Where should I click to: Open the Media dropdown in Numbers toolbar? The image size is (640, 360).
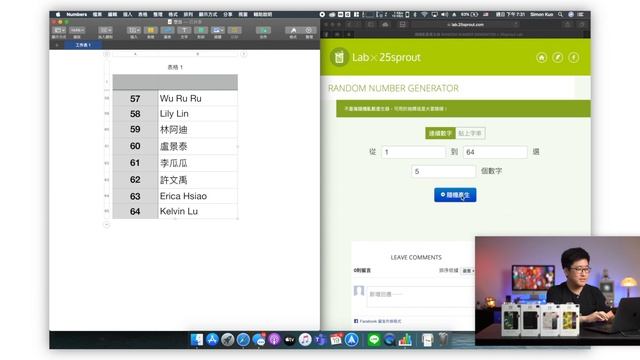[218, 30]
